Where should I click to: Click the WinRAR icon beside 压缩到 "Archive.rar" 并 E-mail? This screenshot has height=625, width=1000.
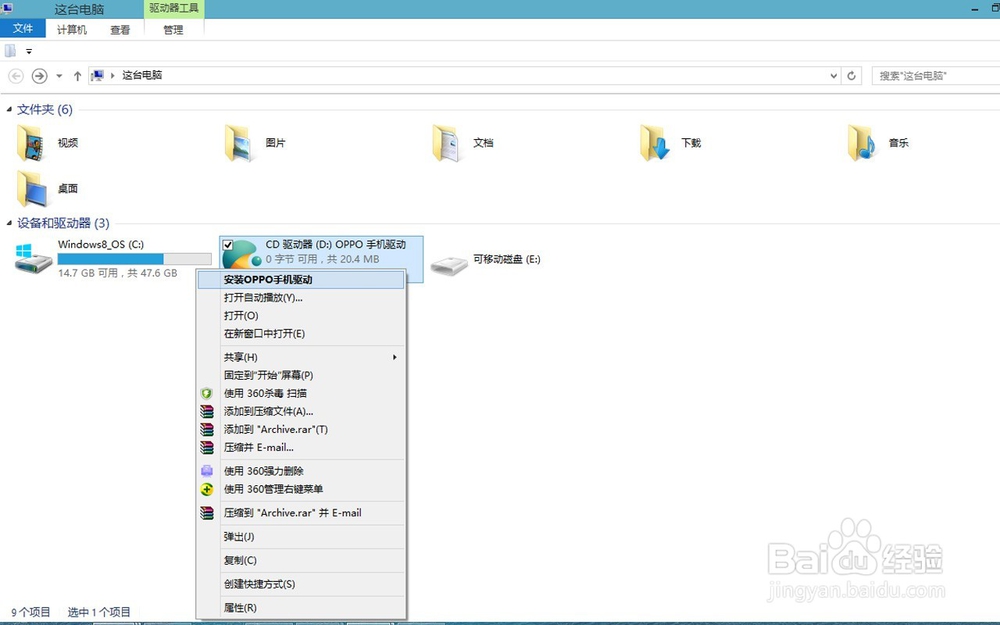tap(207, 513)
